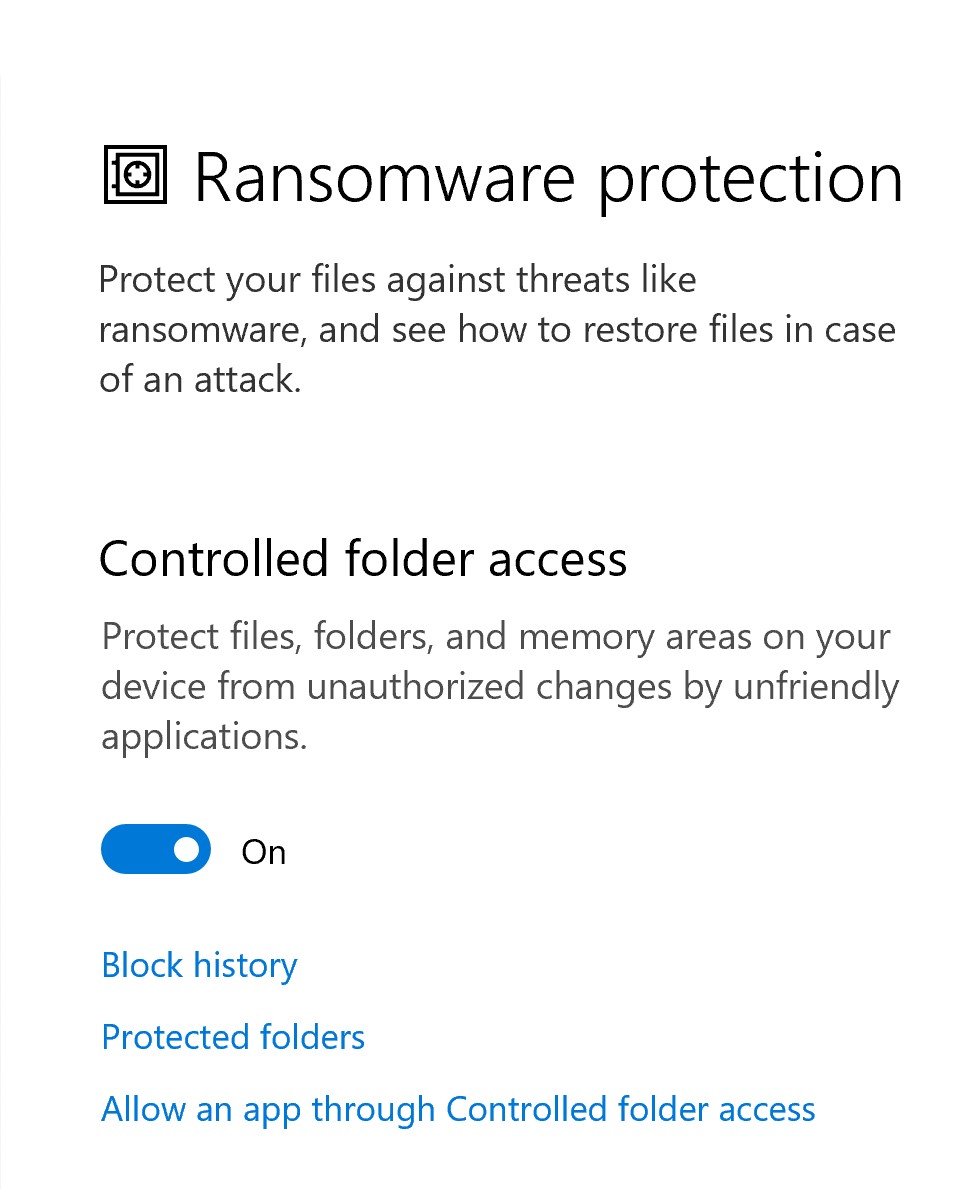961x1189 pixels.
Task: Open the Protected folders link
Action: [233, 1038]
